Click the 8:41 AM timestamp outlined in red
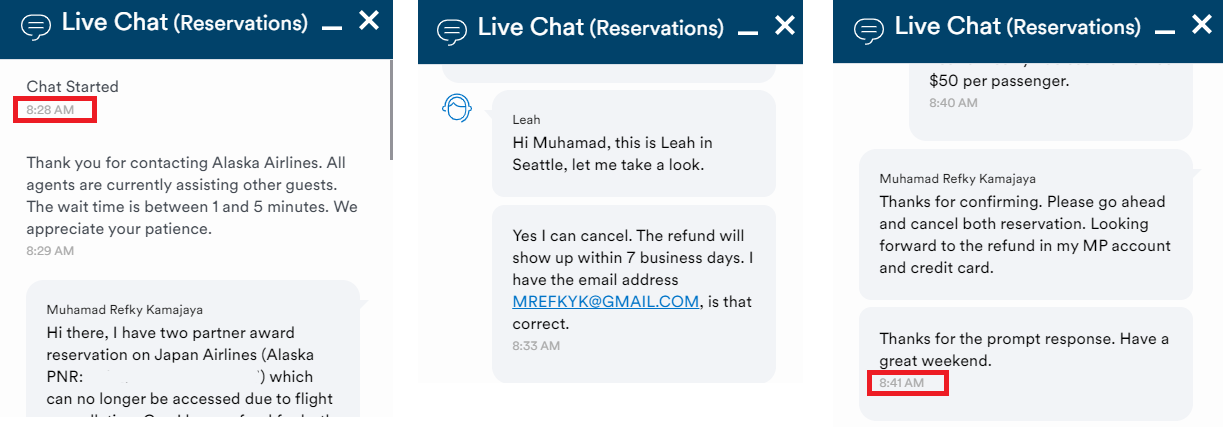This screenshot has width=1223, height=429. click(x=903, y=383)
